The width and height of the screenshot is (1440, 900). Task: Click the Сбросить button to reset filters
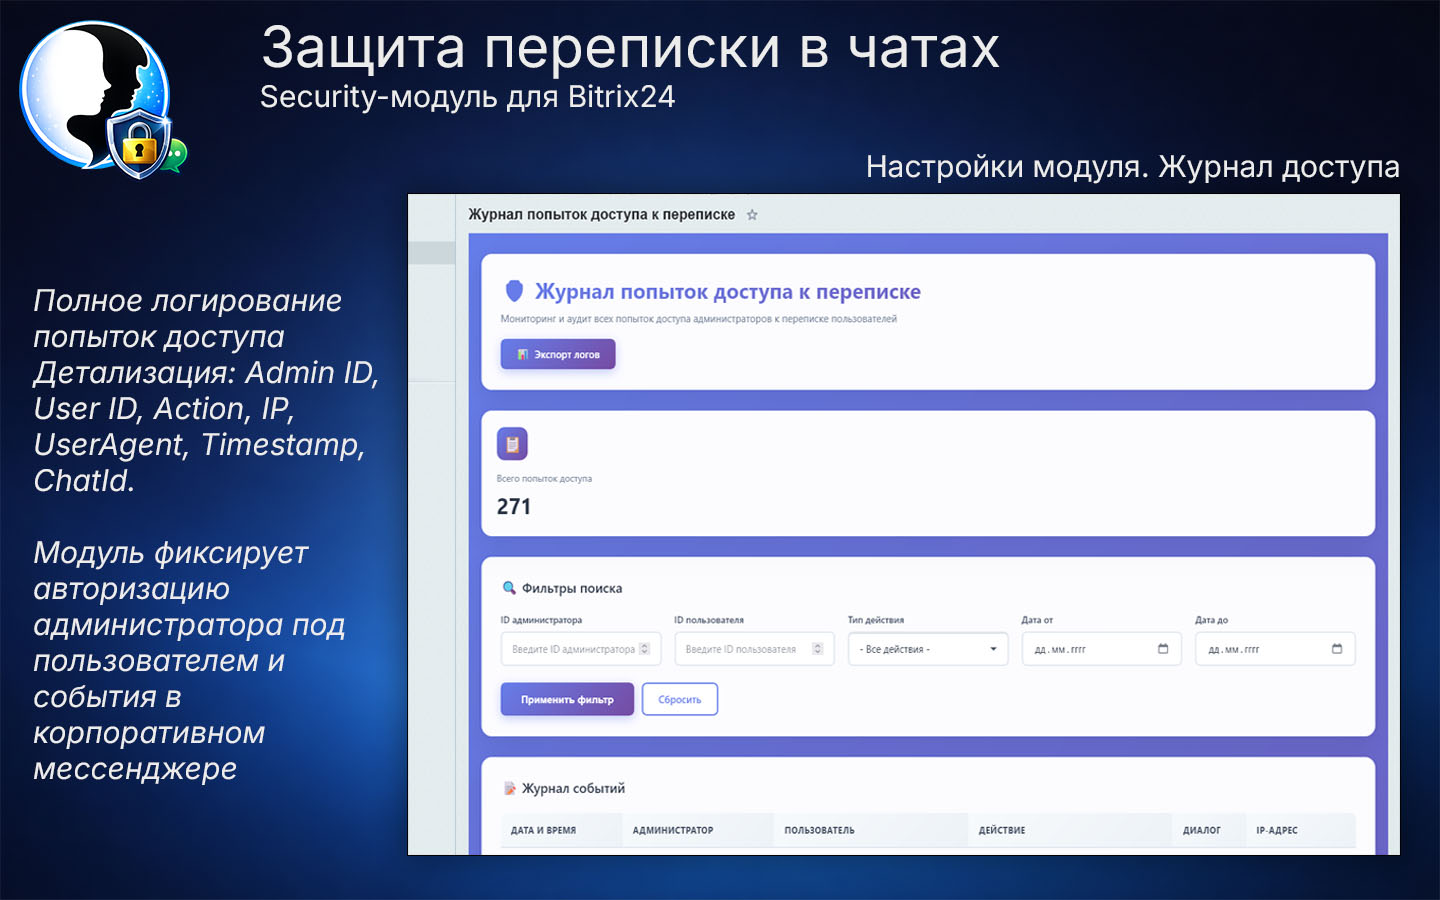click(680, 698)
